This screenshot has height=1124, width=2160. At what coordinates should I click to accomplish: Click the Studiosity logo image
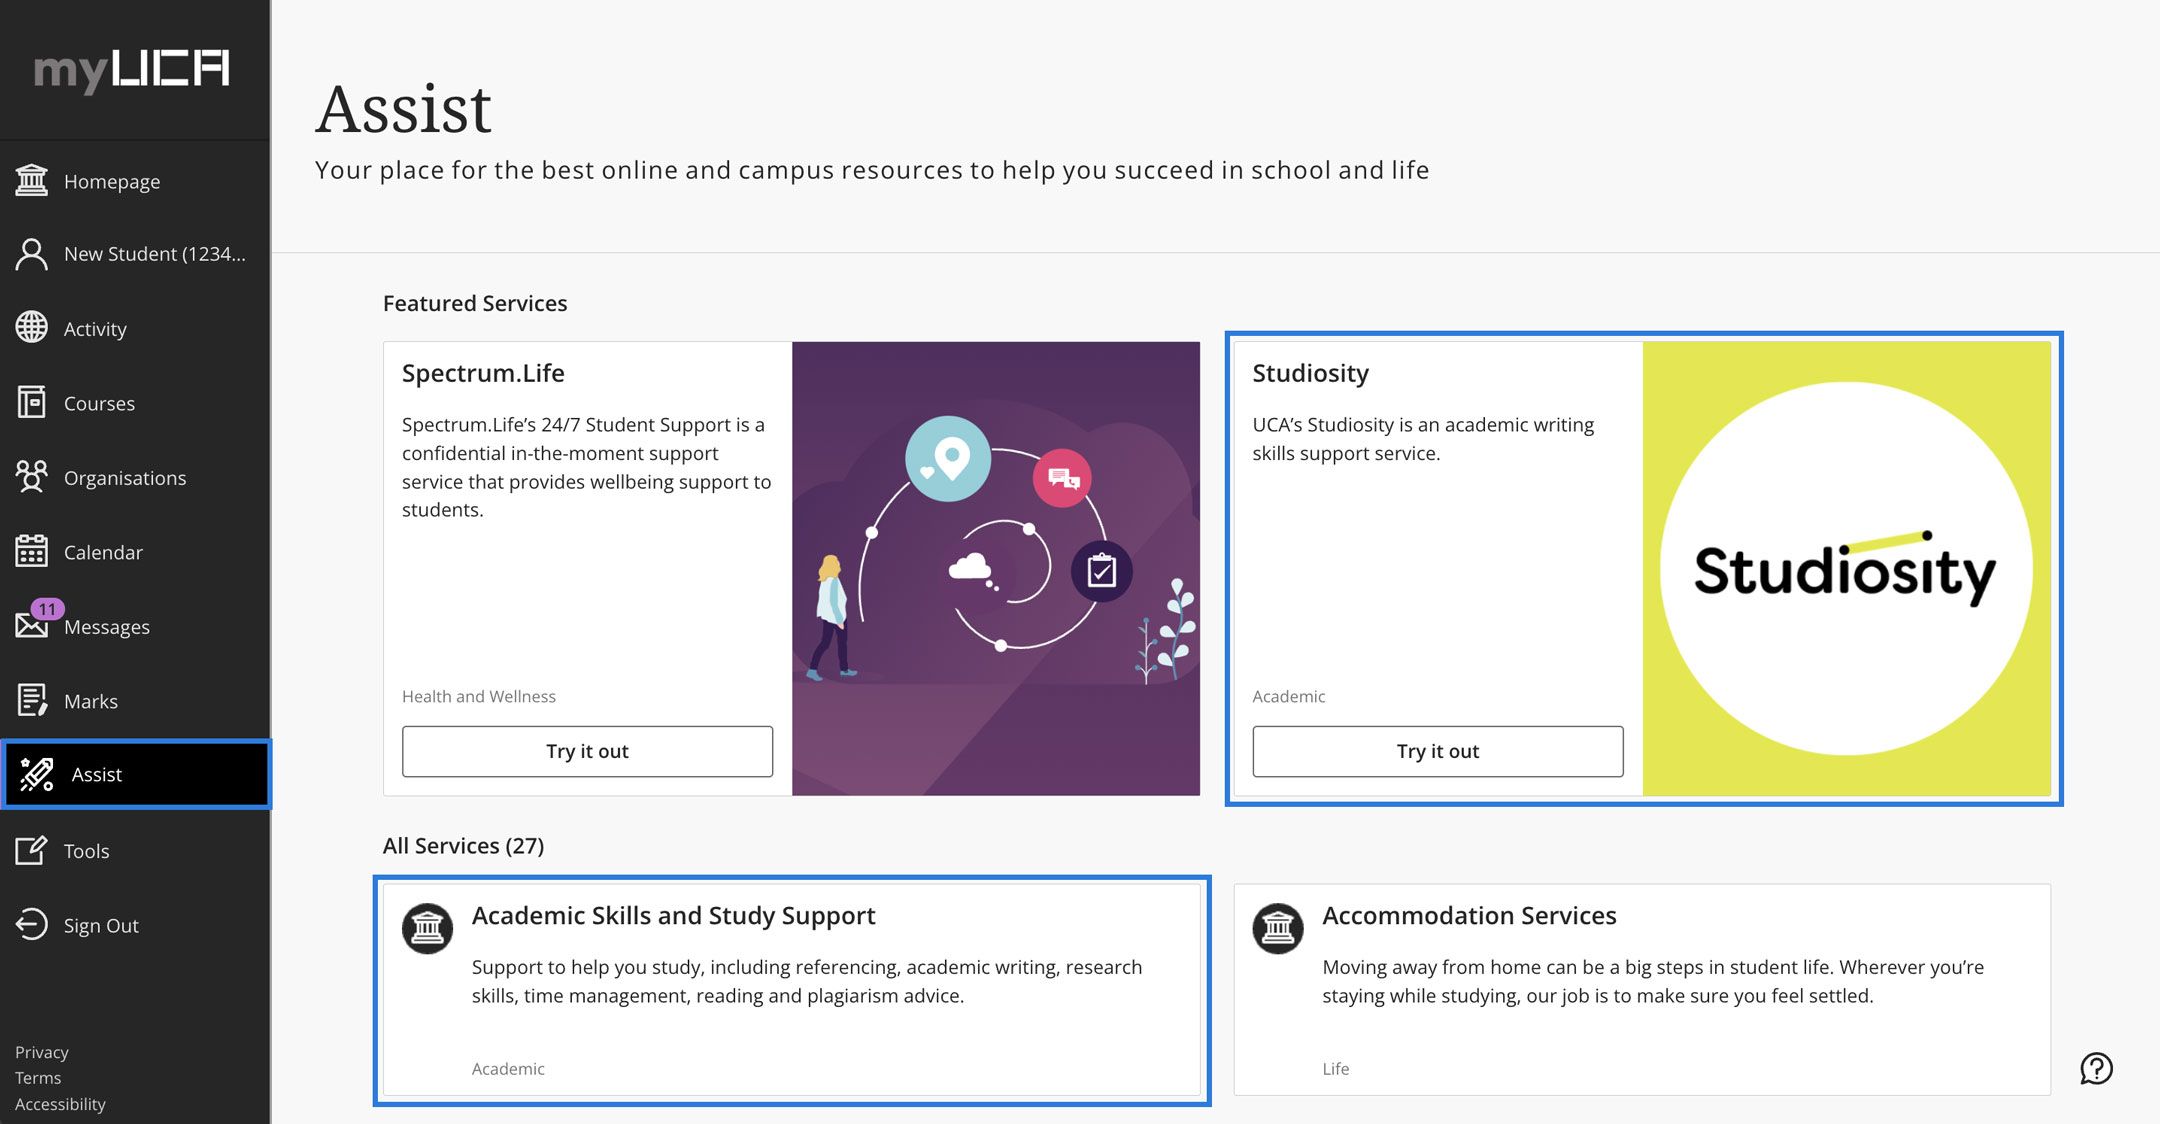click(1846, 569)
